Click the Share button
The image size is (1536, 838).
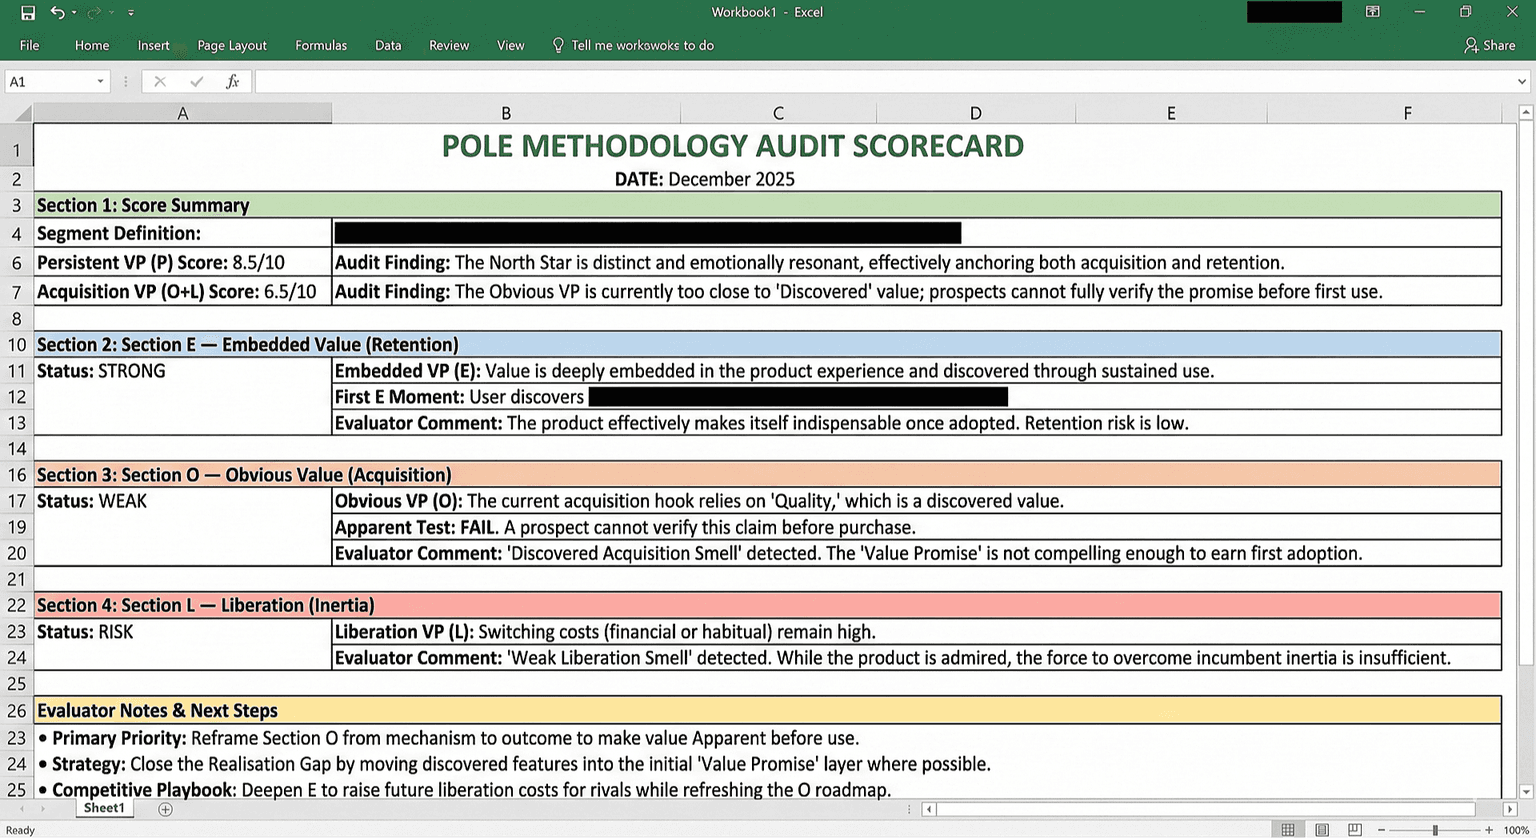click(x=1489, y=45)
